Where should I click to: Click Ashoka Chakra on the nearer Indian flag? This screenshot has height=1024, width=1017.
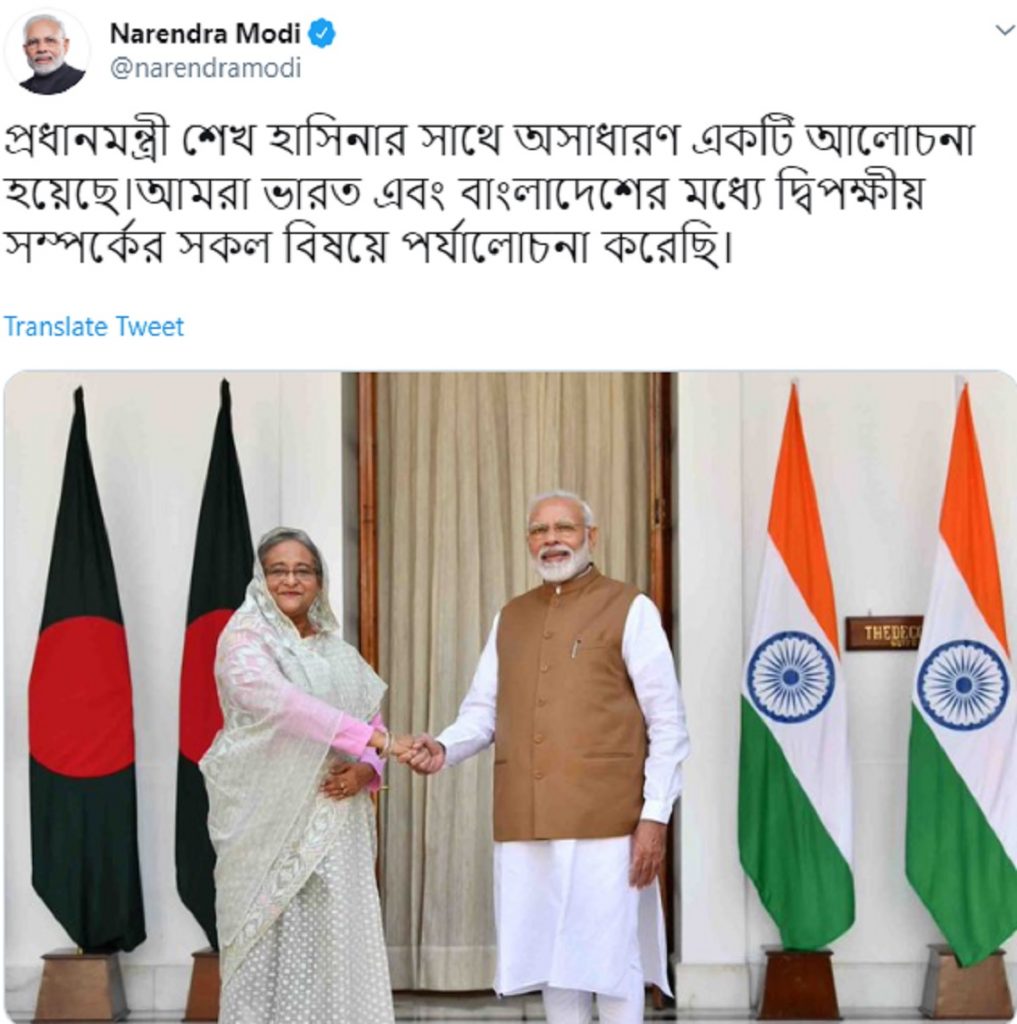790,677
